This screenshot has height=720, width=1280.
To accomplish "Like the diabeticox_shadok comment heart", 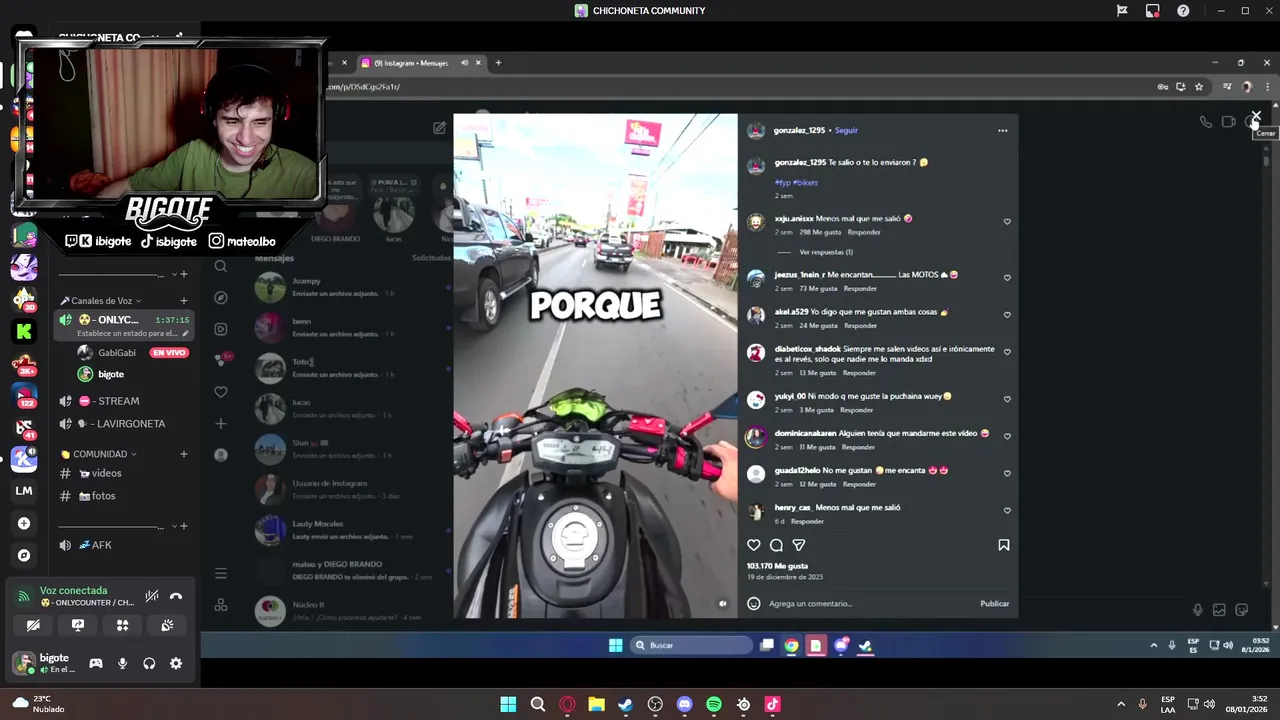I will coord(1007,352).
